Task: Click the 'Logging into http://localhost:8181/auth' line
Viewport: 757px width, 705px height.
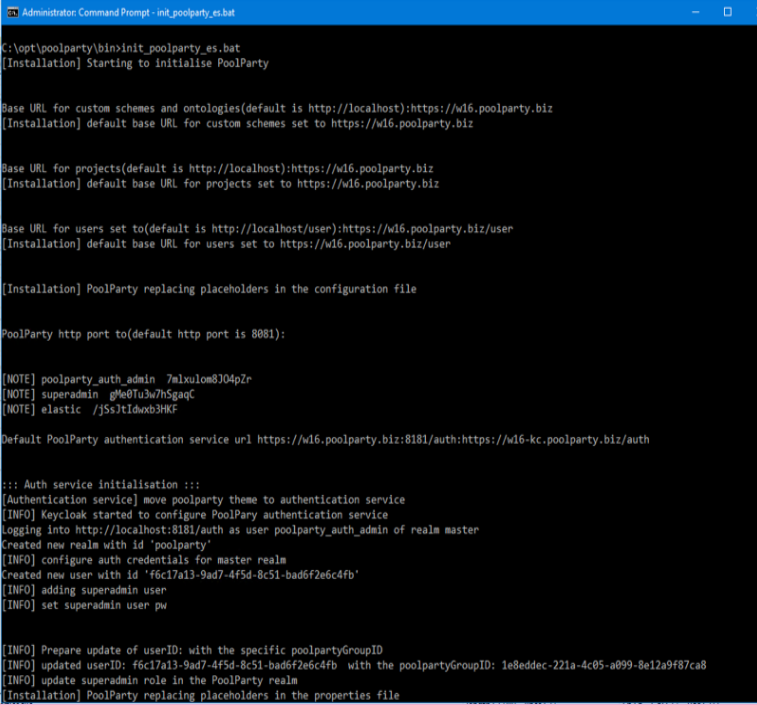Action: [240, 530]
